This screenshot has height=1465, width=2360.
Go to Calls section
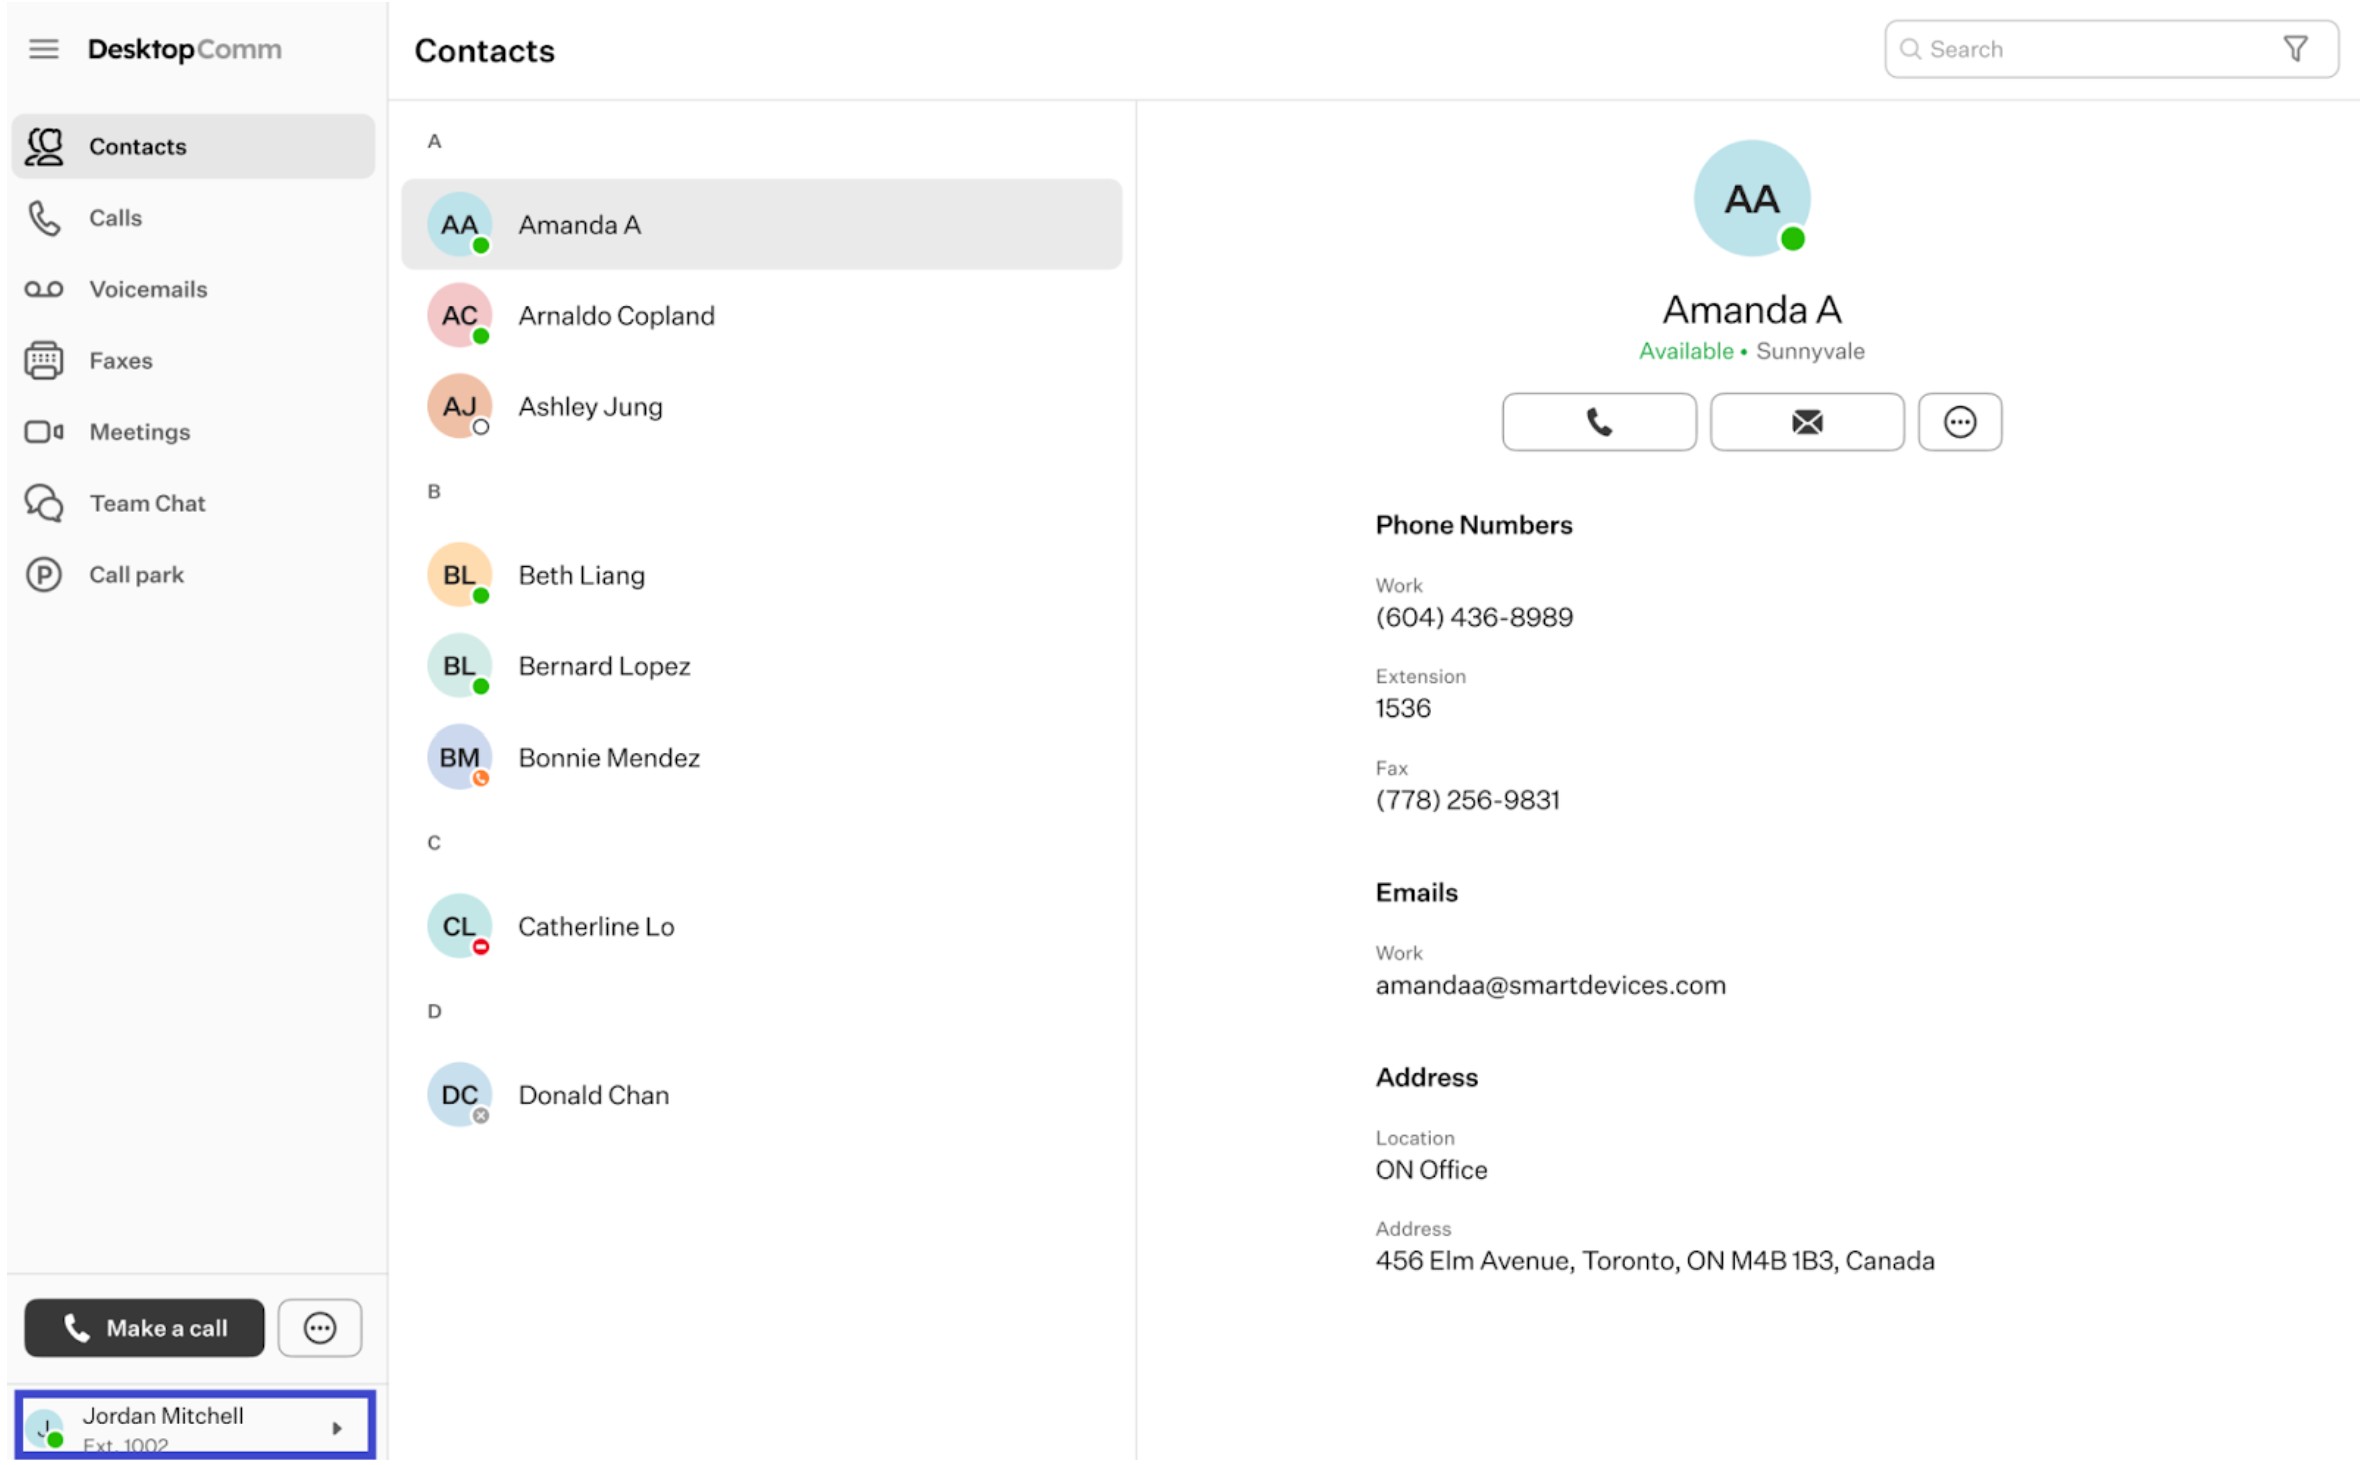[193, 218]
